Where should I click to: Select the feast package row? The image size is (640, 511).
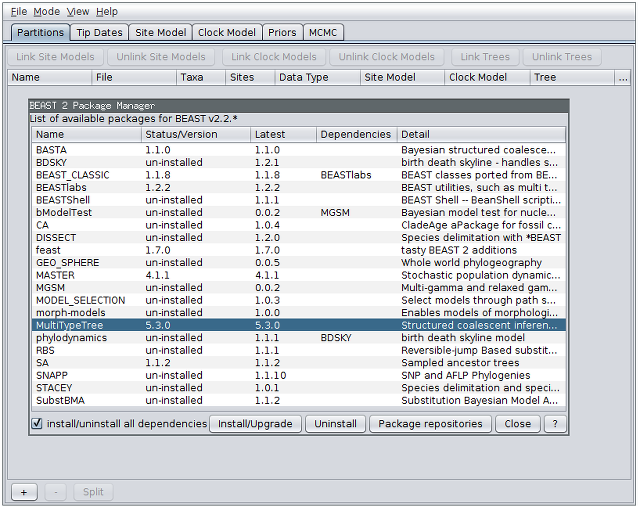click(299, 250)
